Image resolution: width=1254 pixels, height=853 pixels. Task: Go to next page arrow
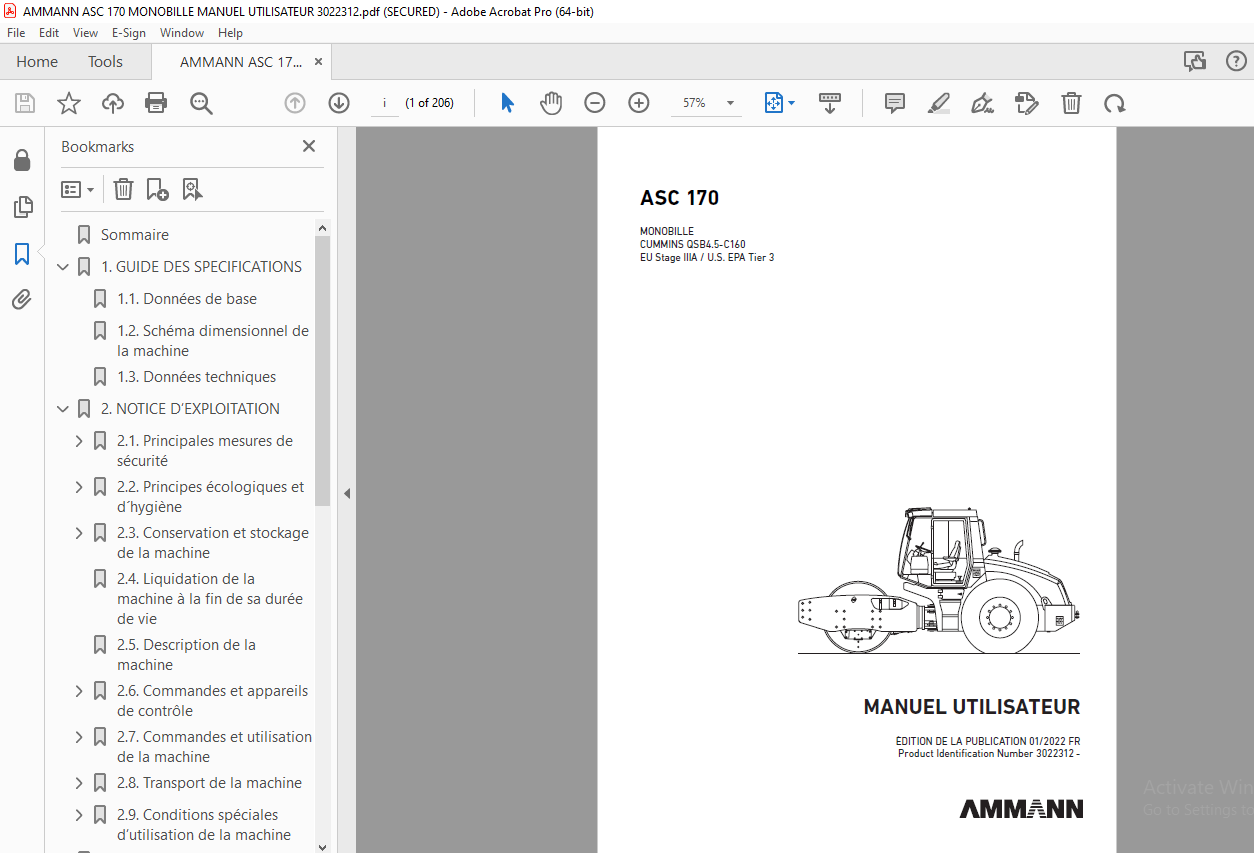coord(339,103)
